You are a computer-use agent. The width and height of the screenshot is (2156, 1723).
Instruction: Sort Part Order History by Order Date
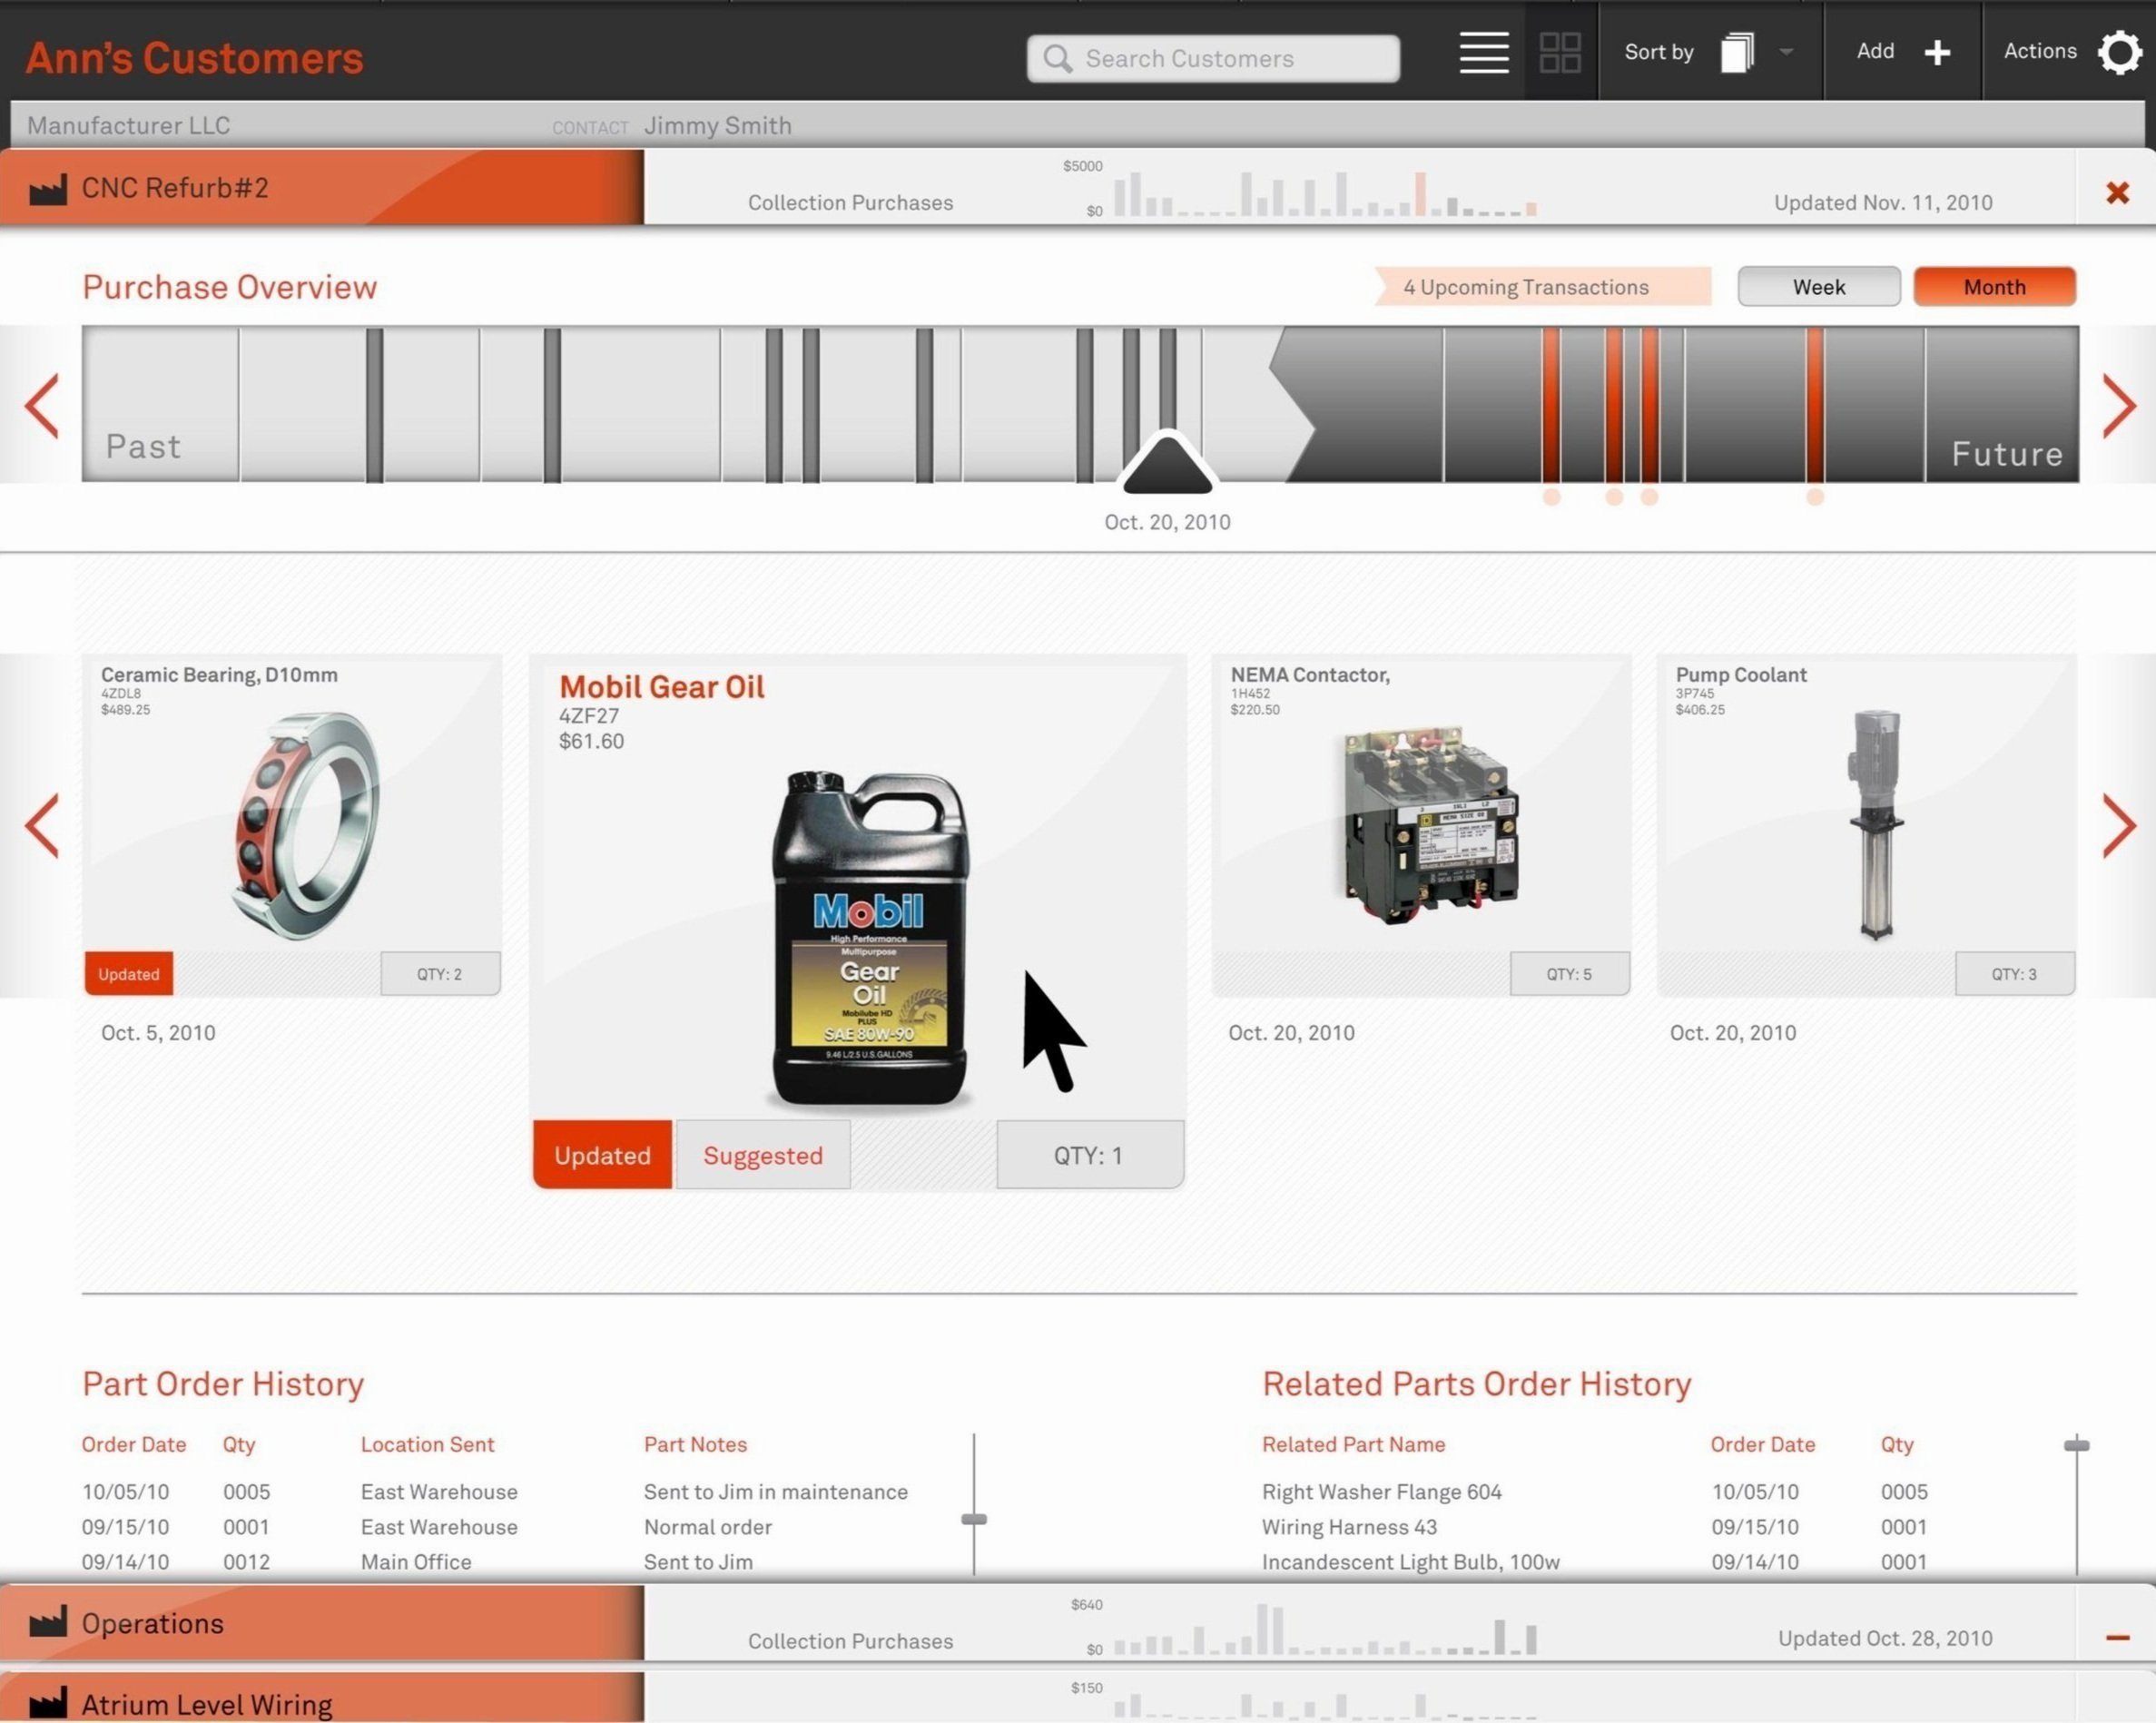(x=134, y=1444)
